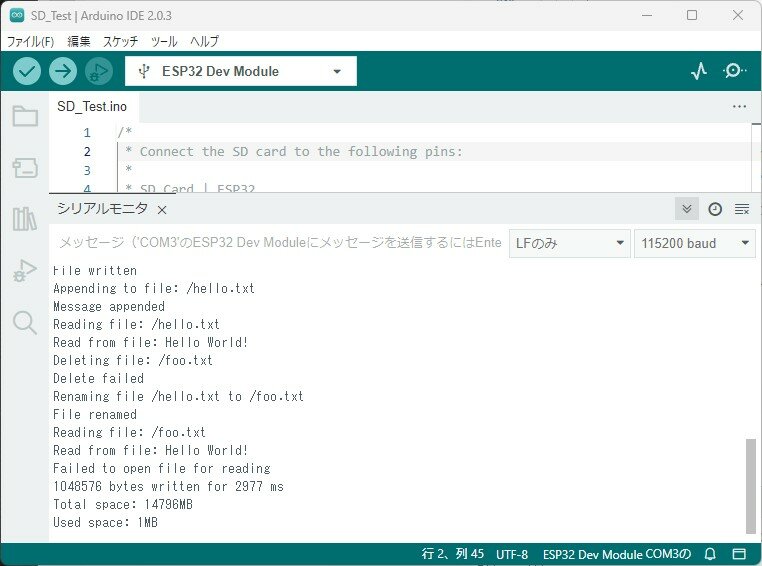Open the line ending dropdown LFのみ
Image resolution: width=762 pixels, height=566 pixels.
568,243
